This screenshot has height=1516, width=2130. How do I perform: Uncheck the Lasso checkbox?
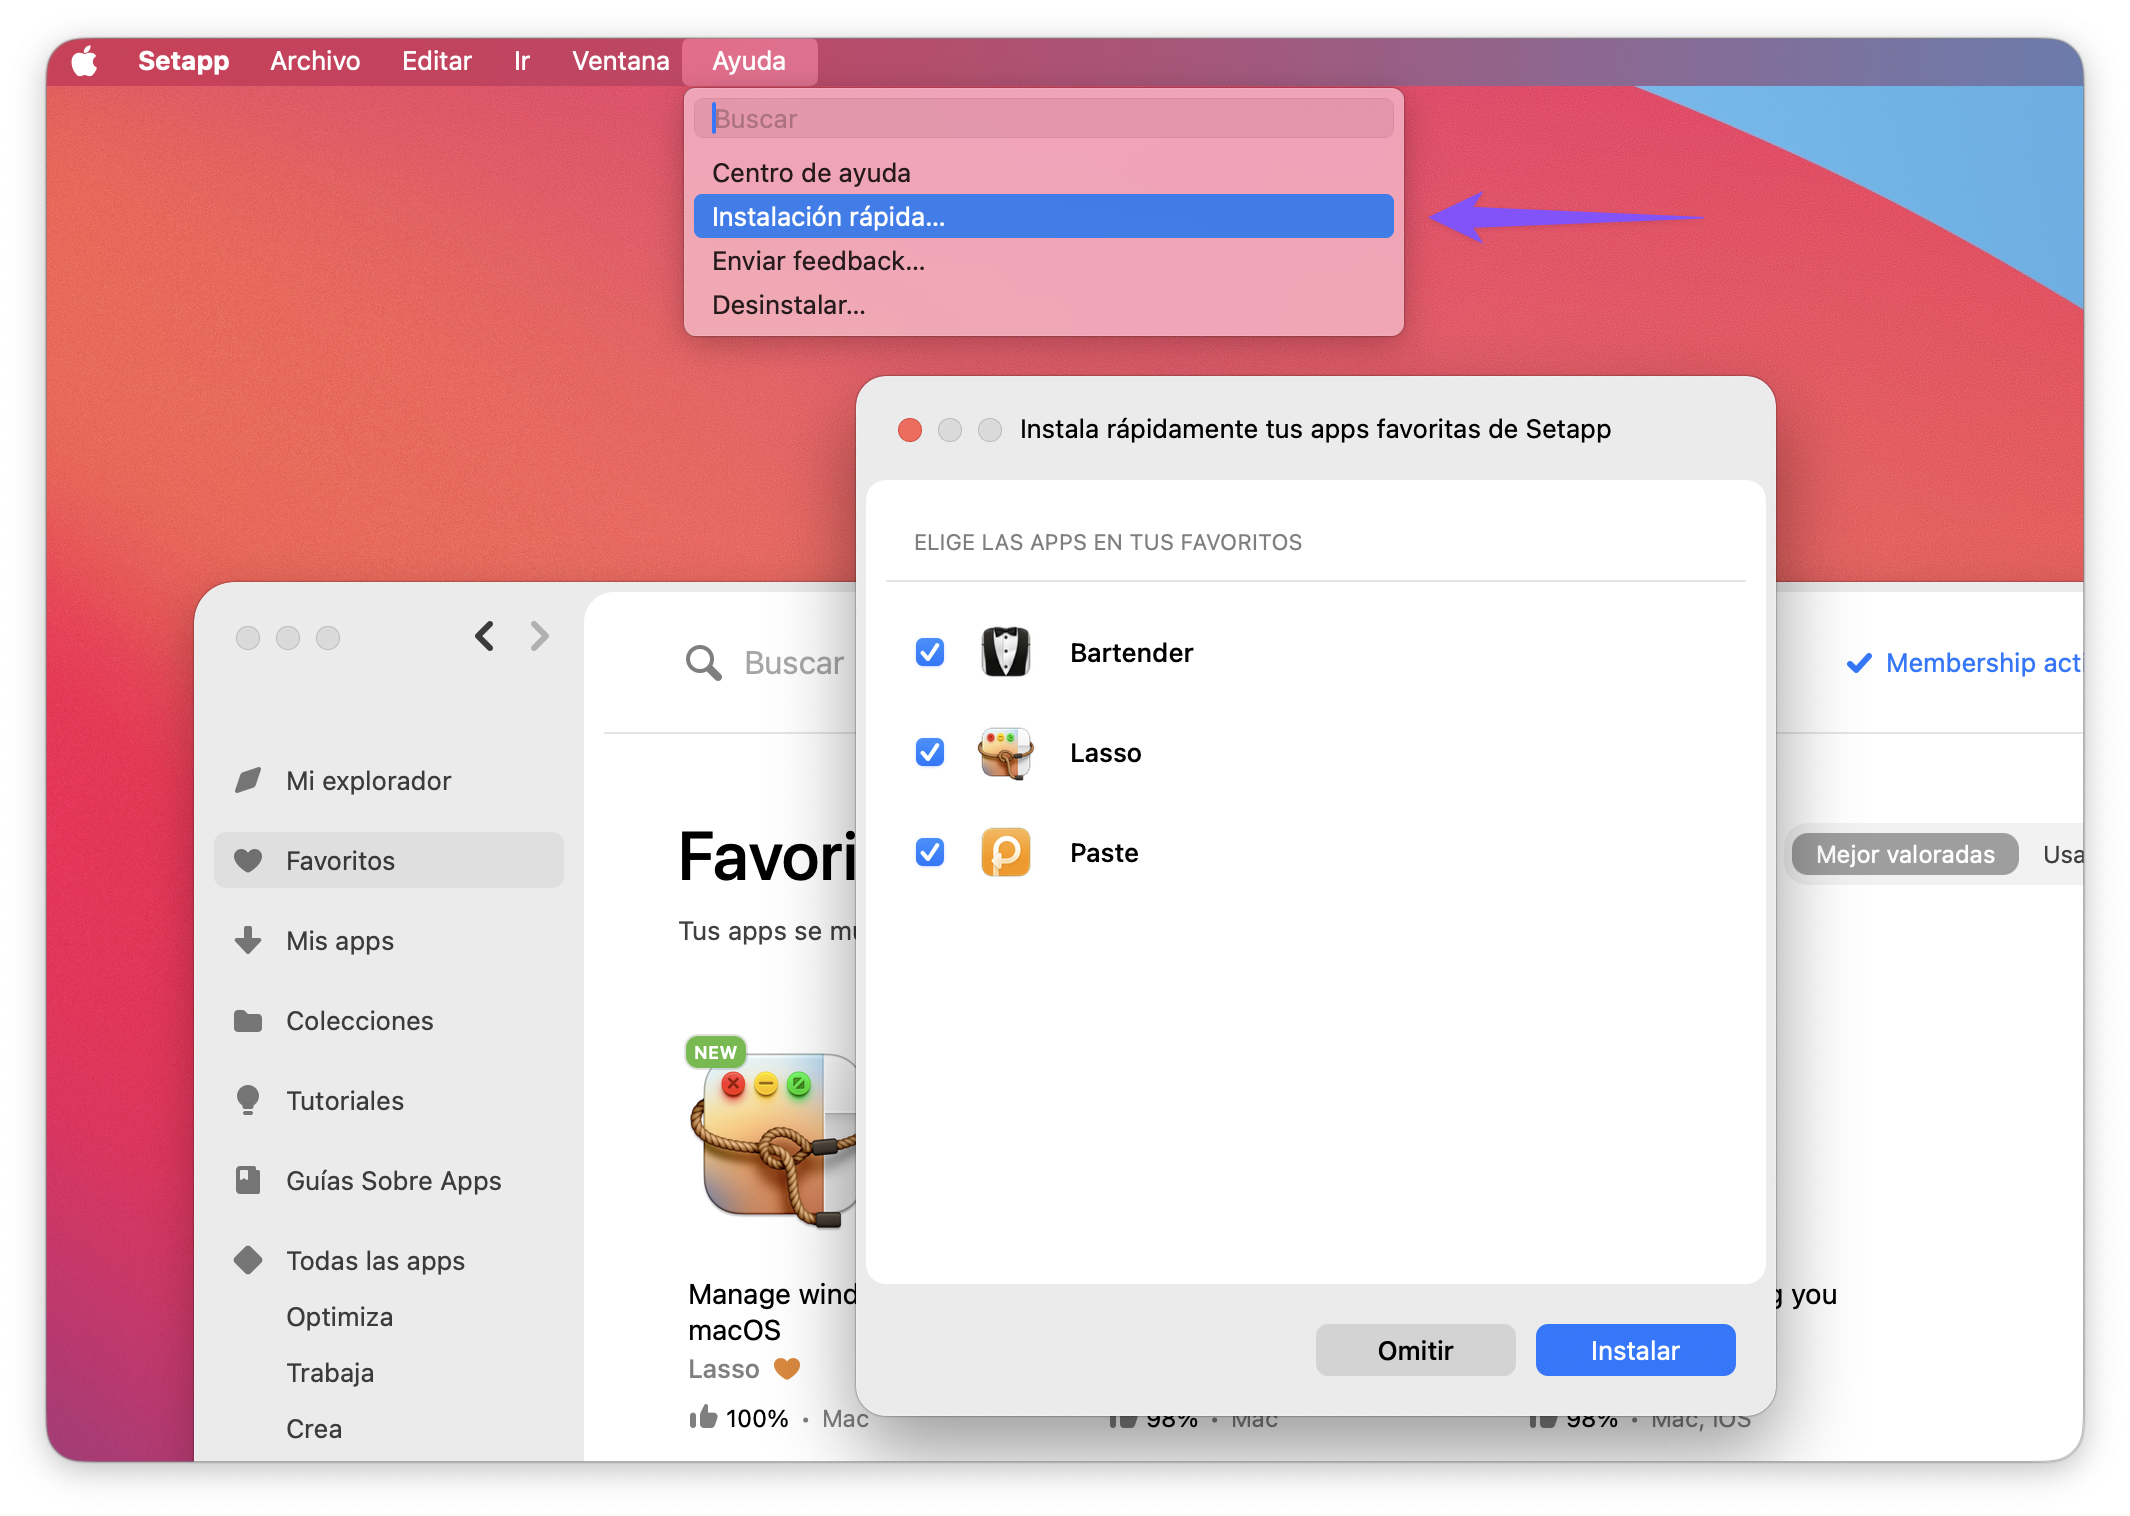[x=930, y=752]
